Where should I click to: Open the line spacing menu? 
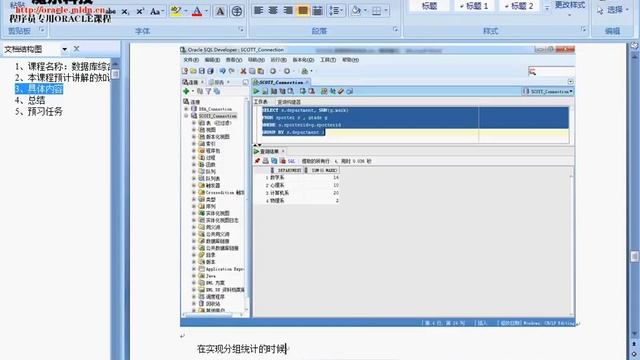coord(336,11)
